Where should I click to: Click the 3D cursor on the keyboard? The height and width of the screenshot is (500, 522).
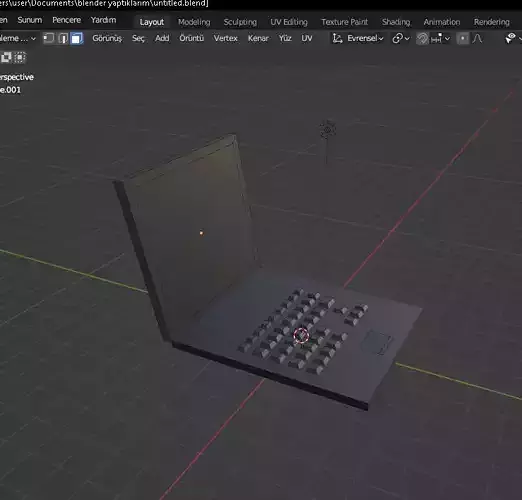tap(301, 335)
